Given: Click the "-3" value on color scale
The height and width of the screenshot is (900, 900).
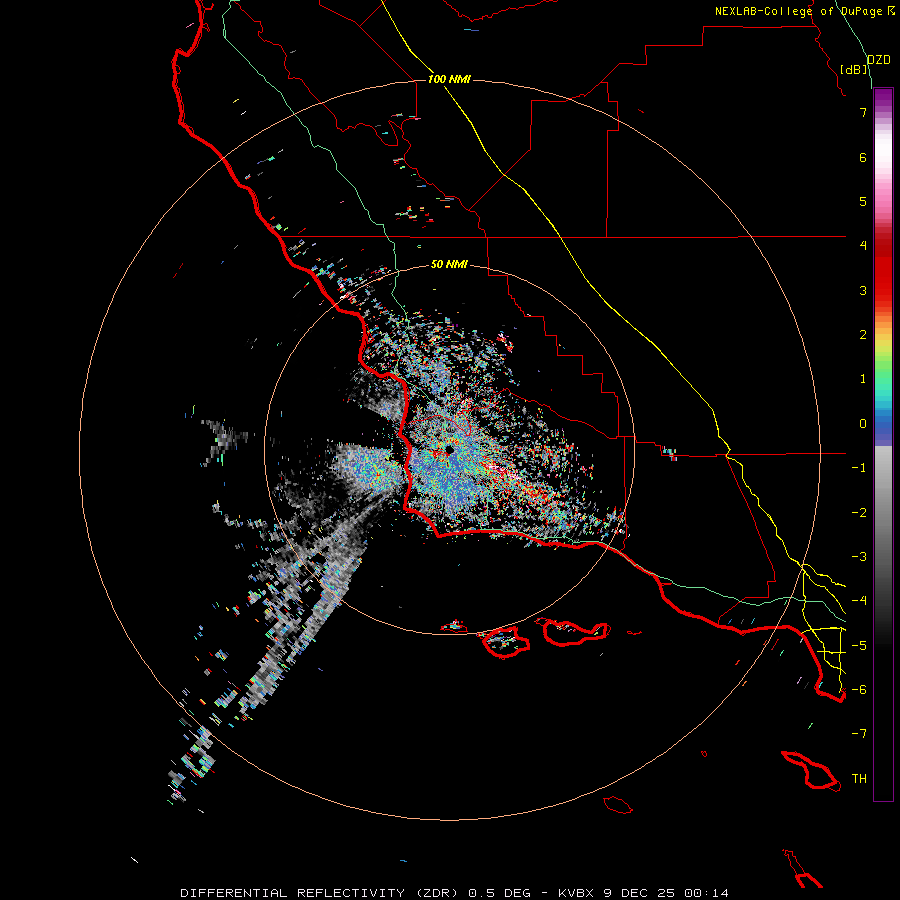Looking at the screenshot, I should click(x=859, y=556).
